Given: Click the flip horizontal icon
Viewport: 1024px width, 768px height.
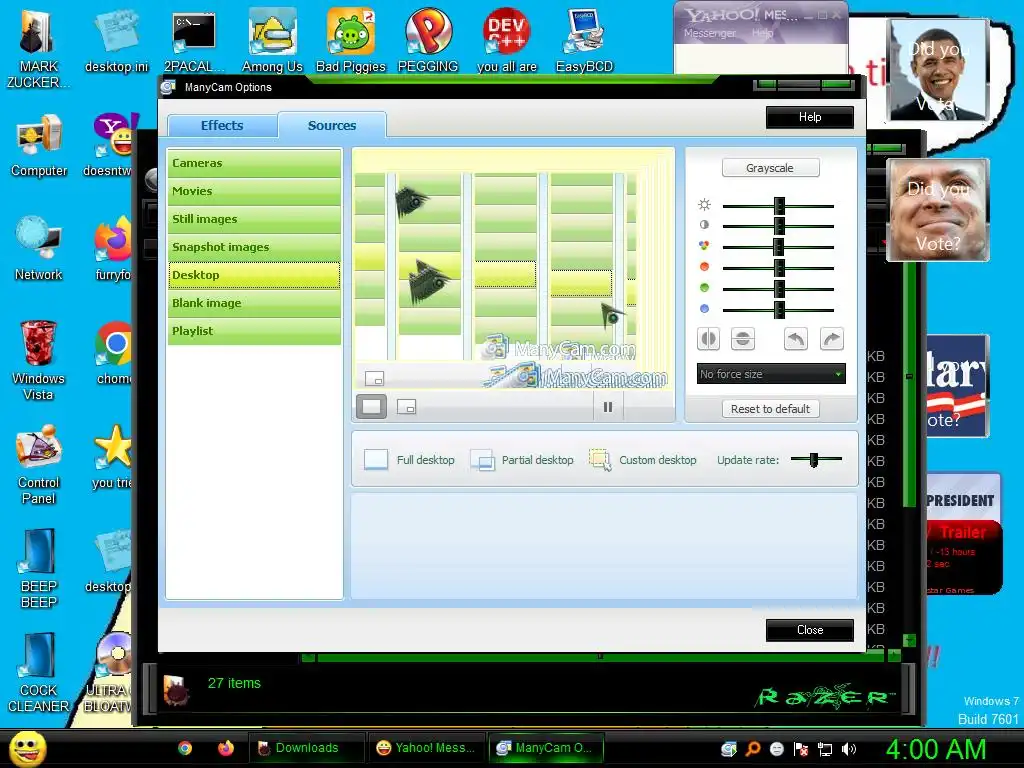Looking at the screenshot, I should tap(709, 339).
